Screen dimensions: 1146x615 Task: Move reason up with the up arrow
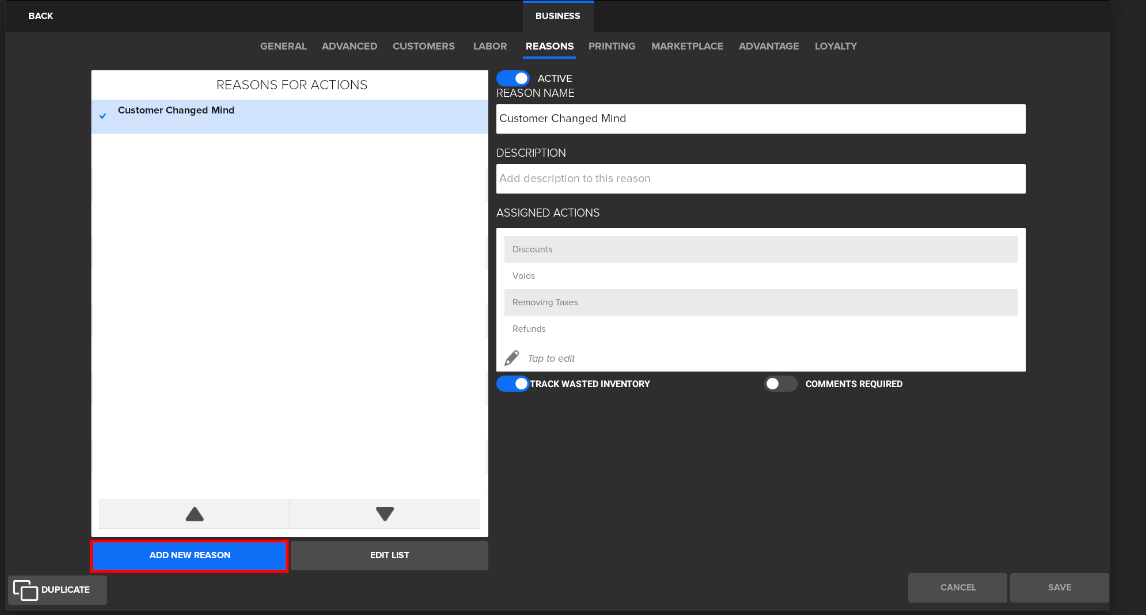click(194, 514)
